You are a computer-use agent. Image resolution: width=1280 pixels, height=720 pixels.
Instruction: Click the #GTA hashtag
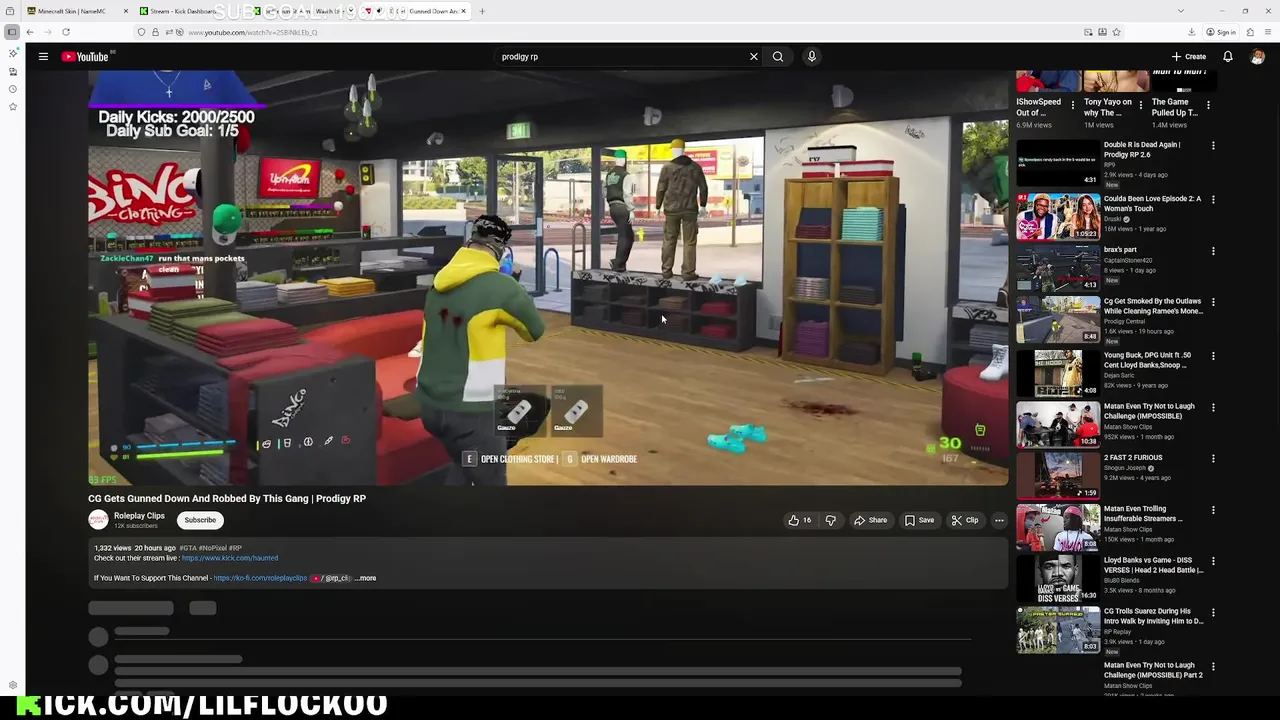click(x=187, y=548)
